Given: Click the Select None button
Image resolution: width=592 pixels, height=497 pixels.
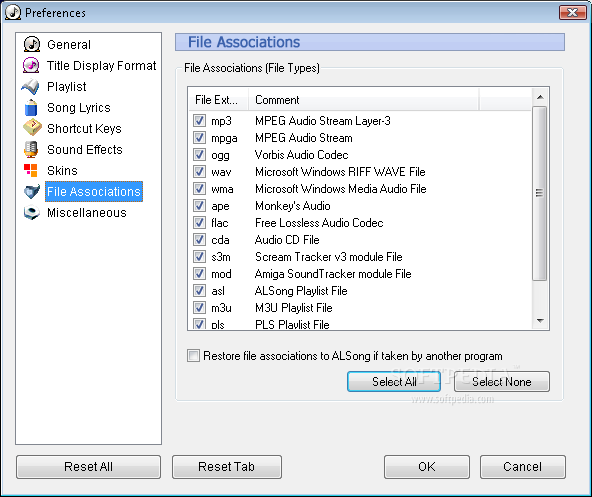Looking at the screenshot, I should [x=502, y=382].
